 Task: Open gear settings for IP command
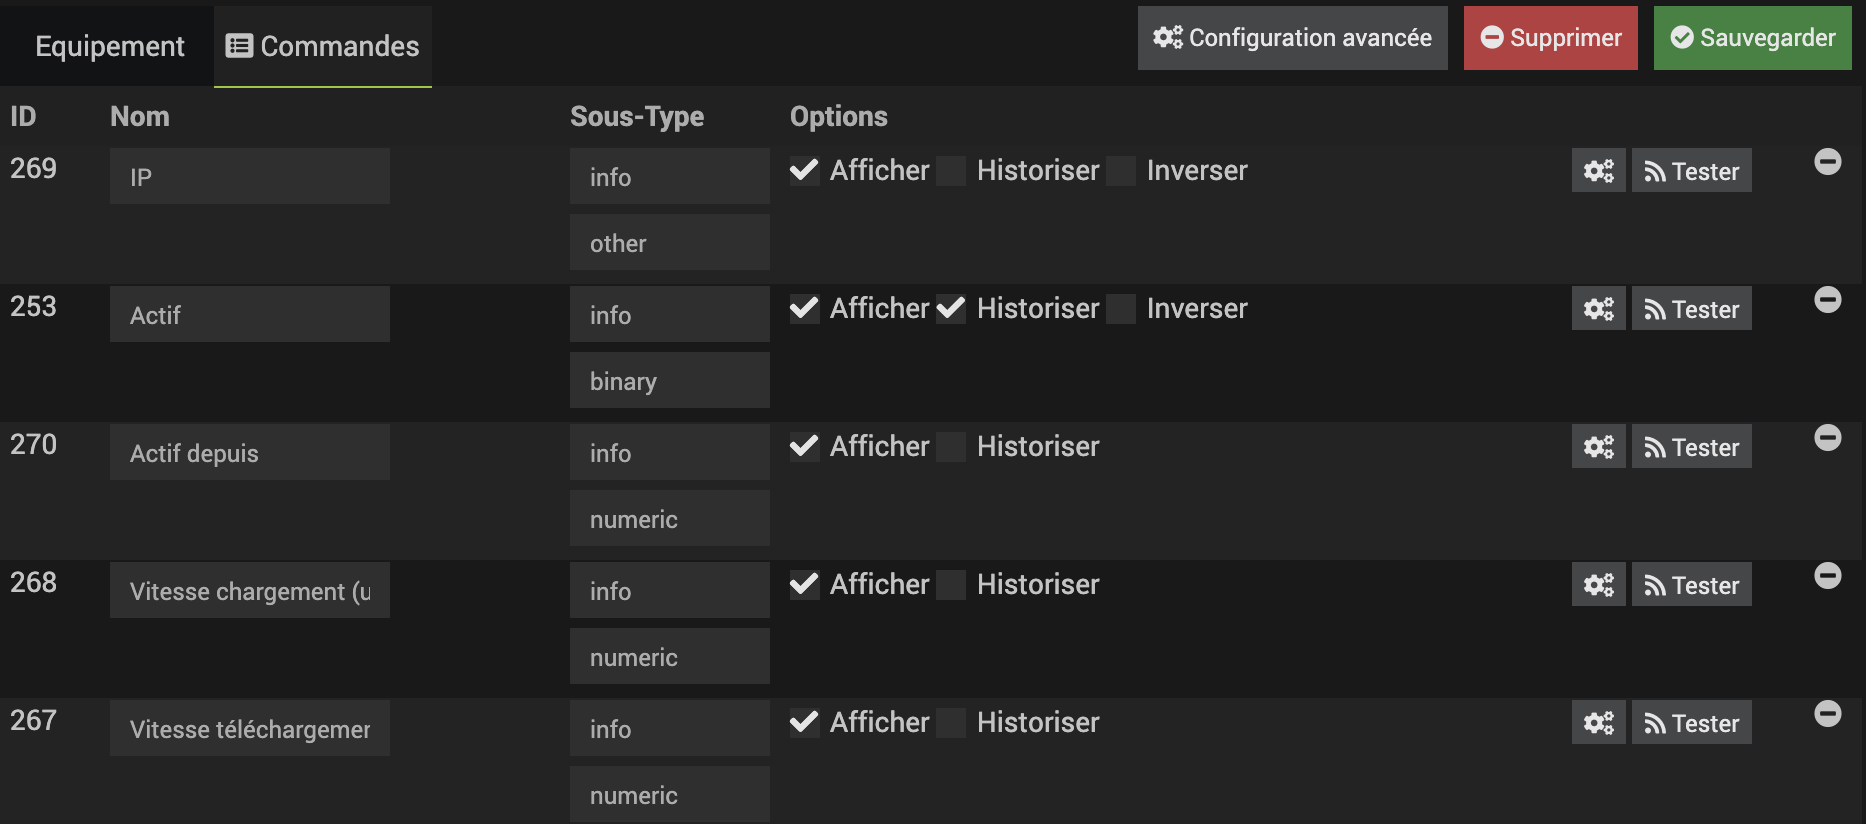coord(1598,171)
